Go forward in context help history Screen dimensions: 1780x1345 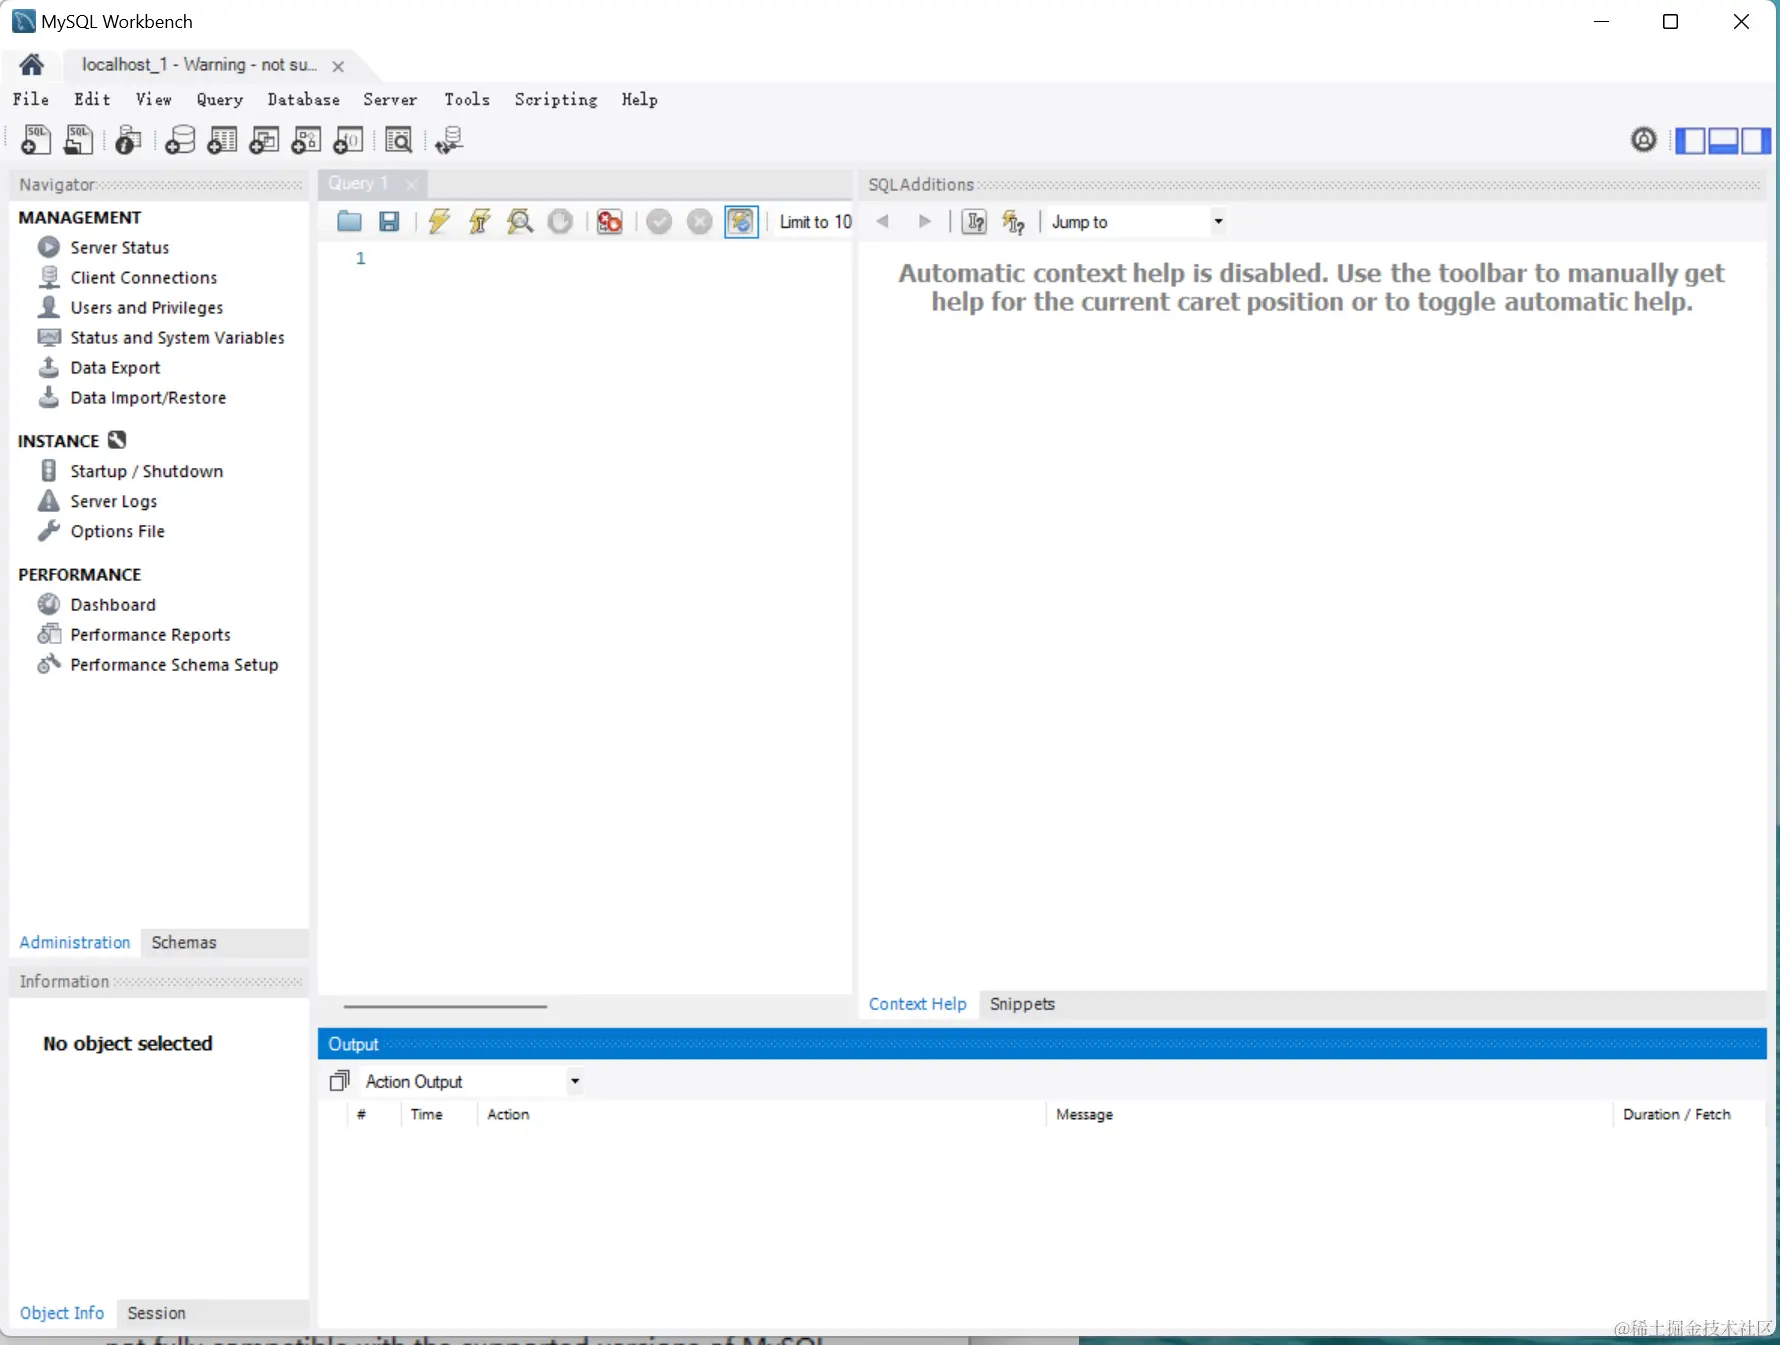point(925,222)
